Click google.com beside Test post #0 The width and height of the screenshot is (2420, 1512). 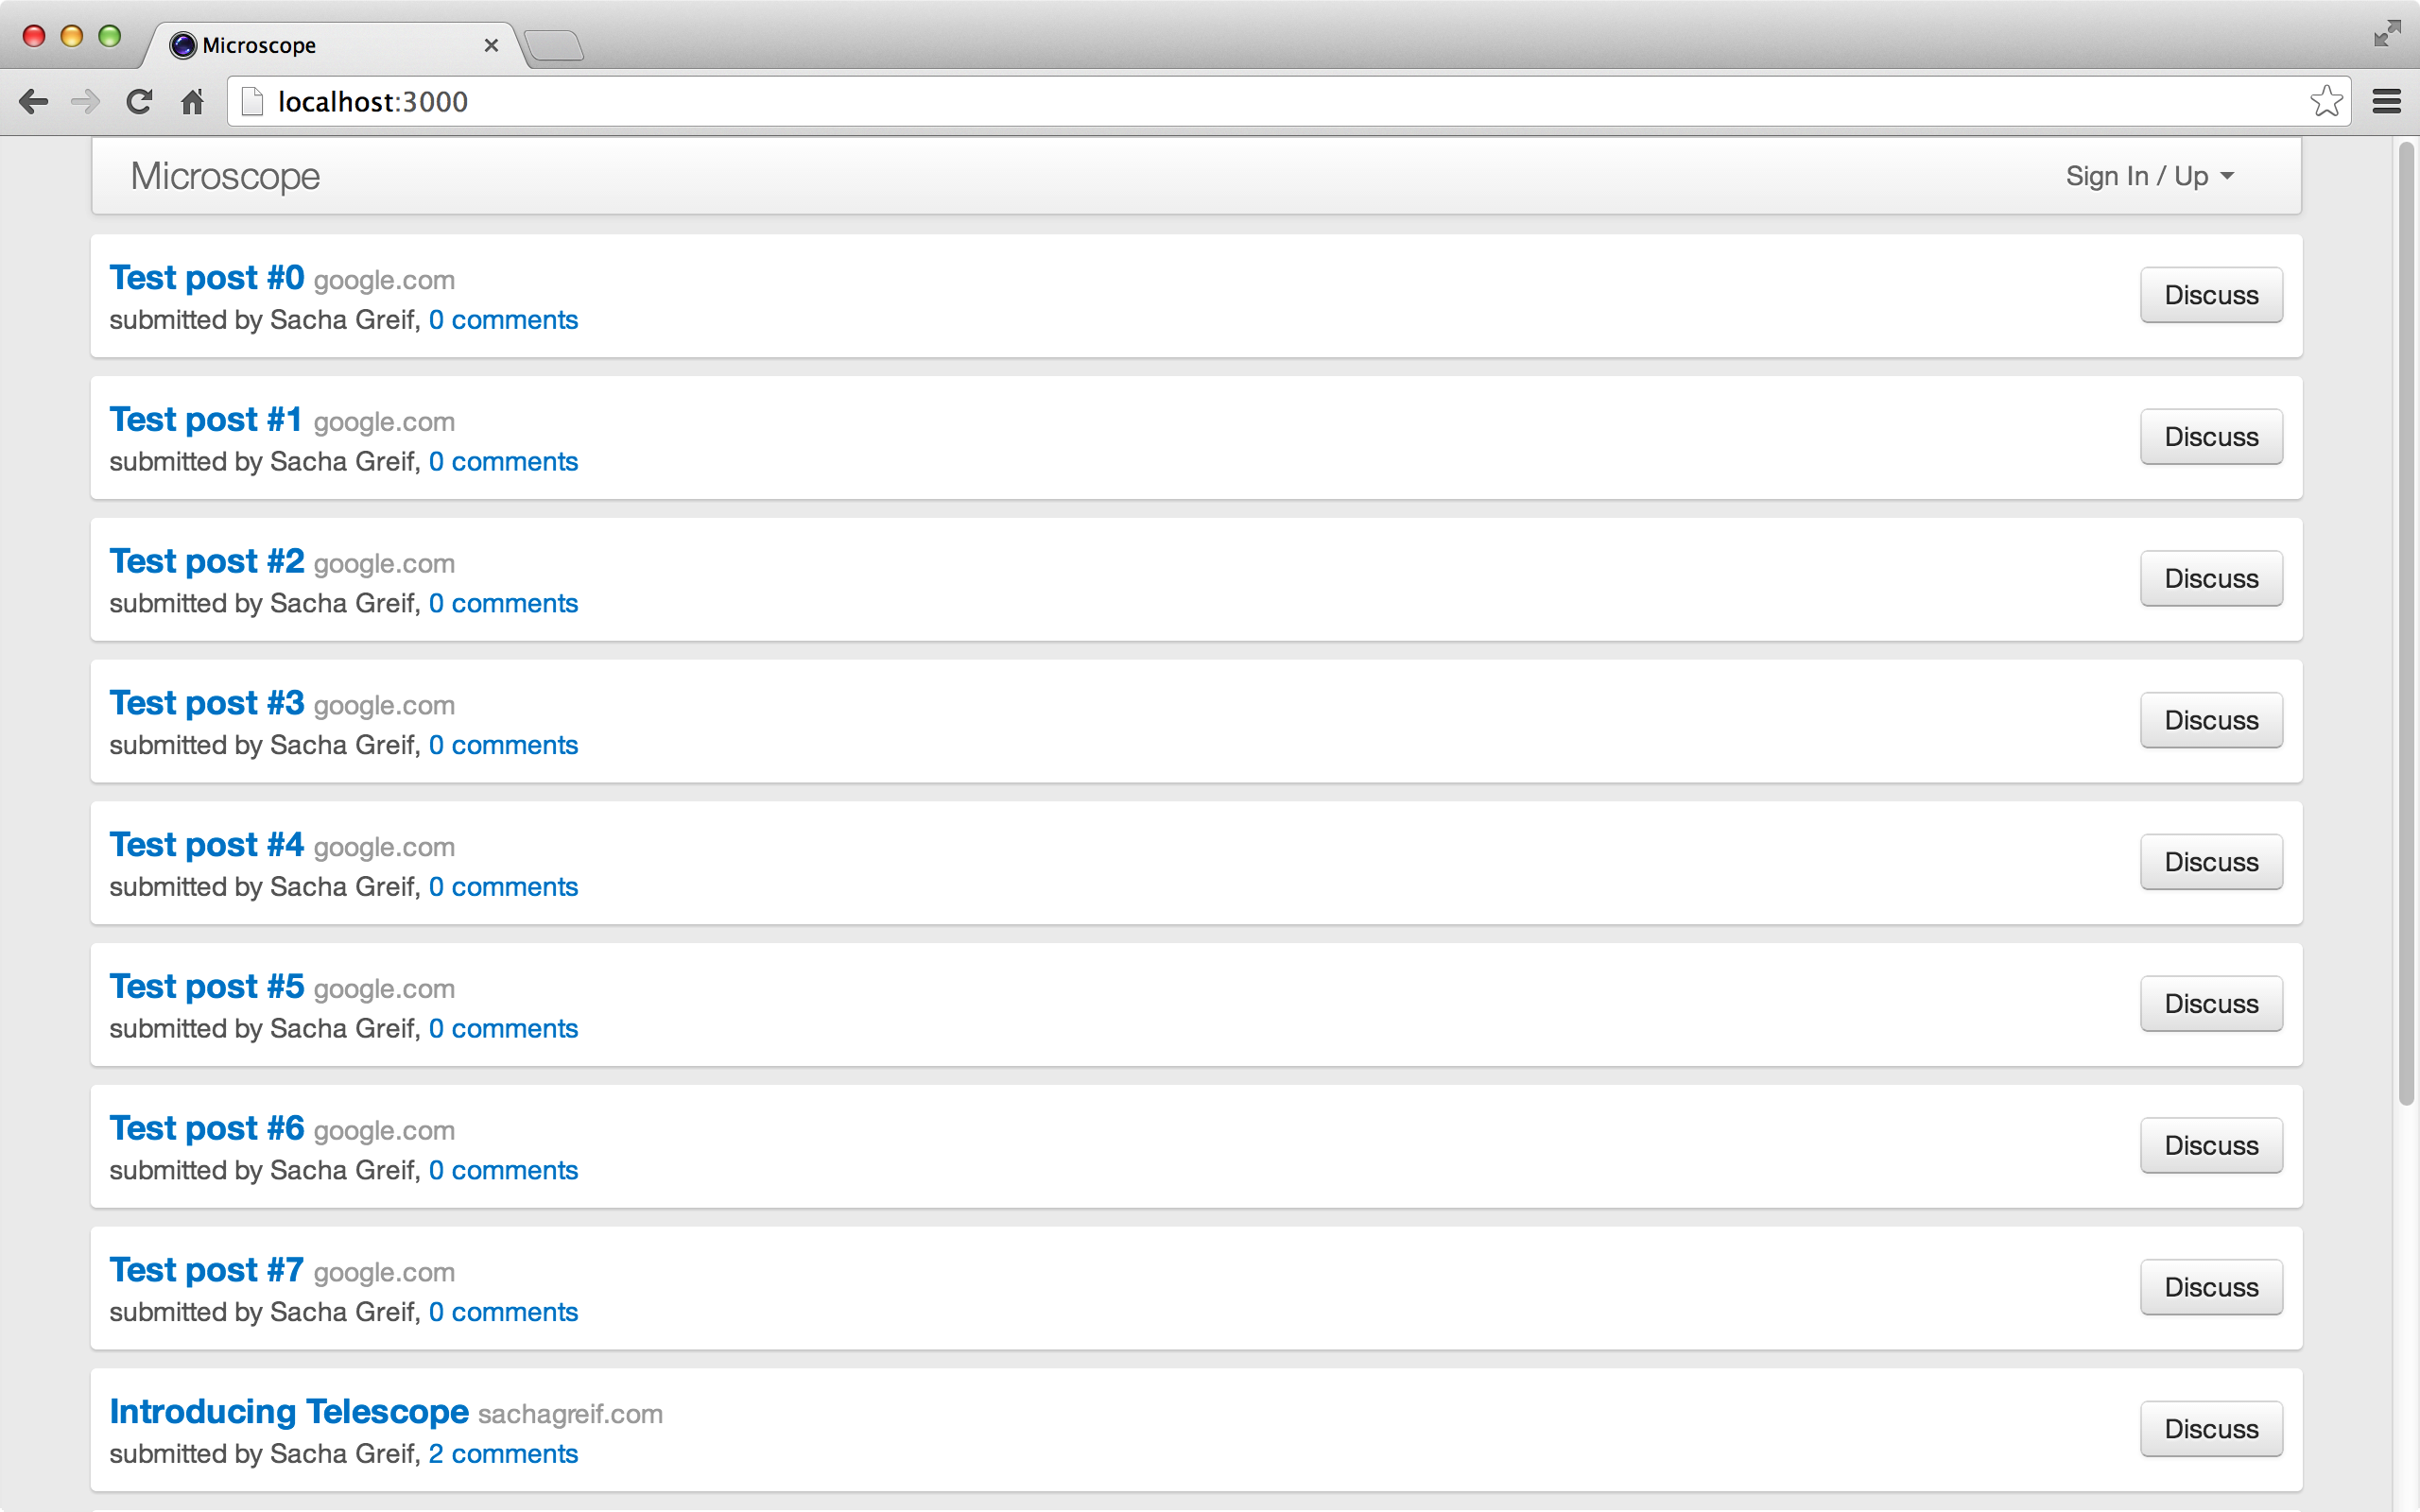tap(384, 281)
